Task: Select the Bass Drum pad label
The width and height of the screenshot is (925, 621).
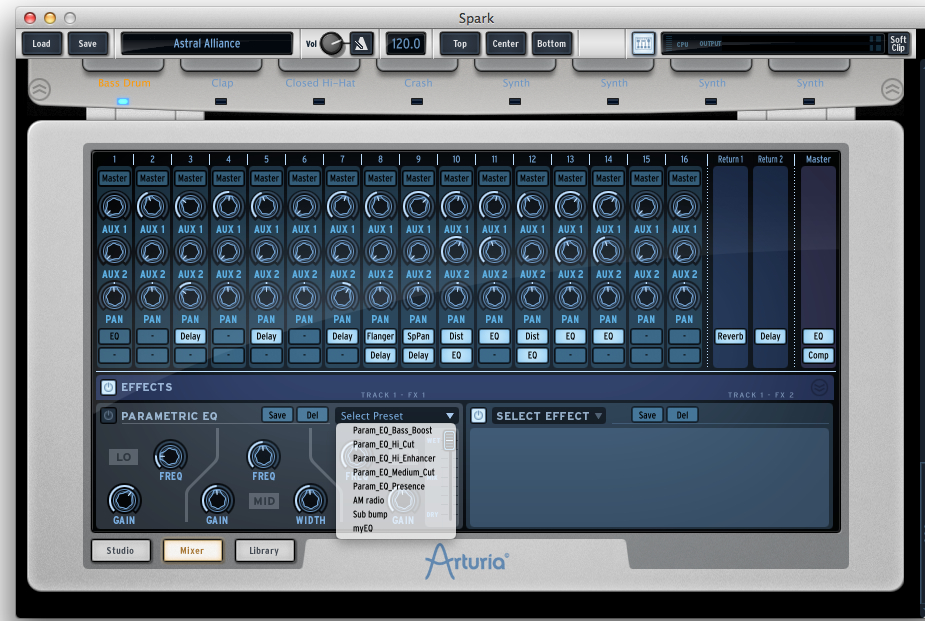Action: point(124,83)
